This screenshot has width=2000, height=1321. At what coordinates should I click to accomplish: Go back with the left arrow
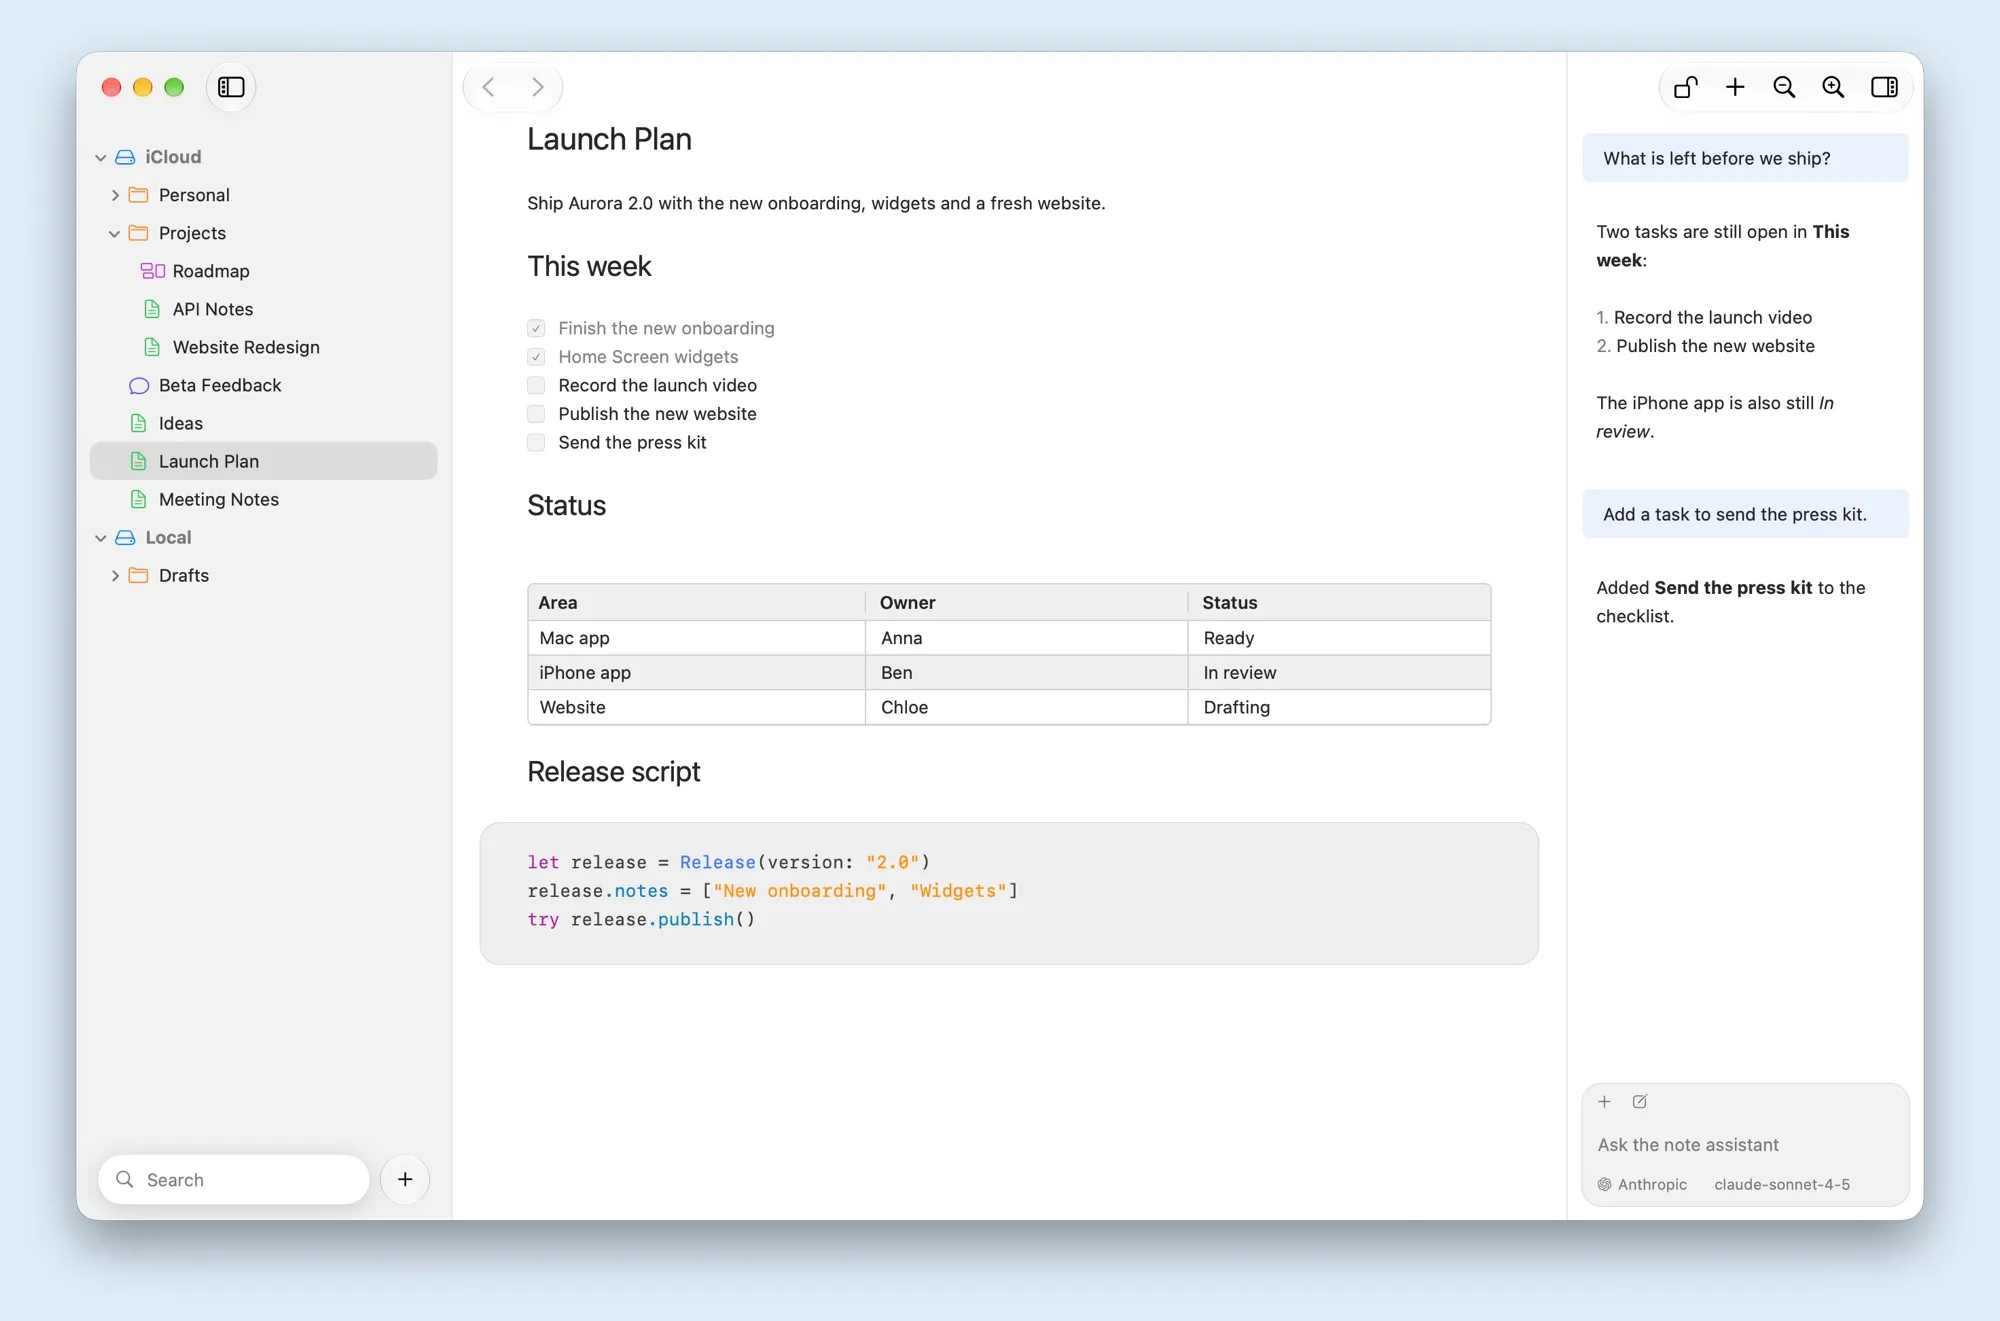(x=488, y=87)
